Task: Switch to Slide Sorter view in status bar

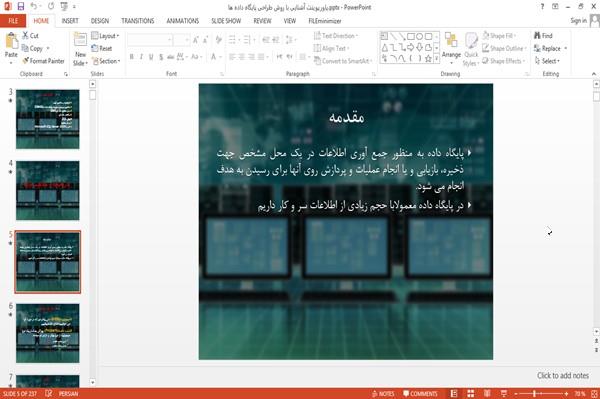Action: point(471,394)
